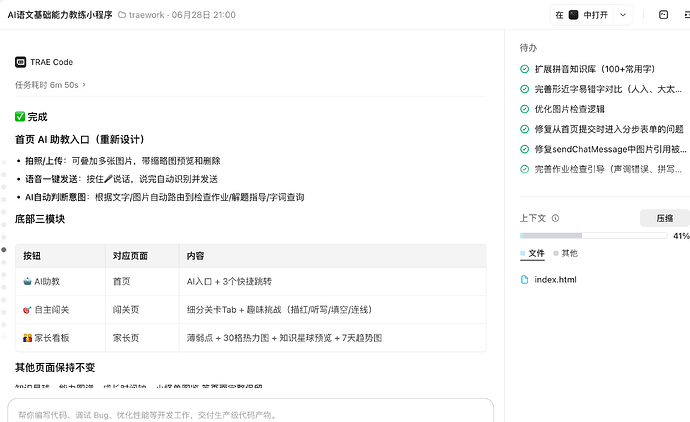690x422 pixels.
Task: Click the 底部三模块 heading
Action: [x=40, y=219]
